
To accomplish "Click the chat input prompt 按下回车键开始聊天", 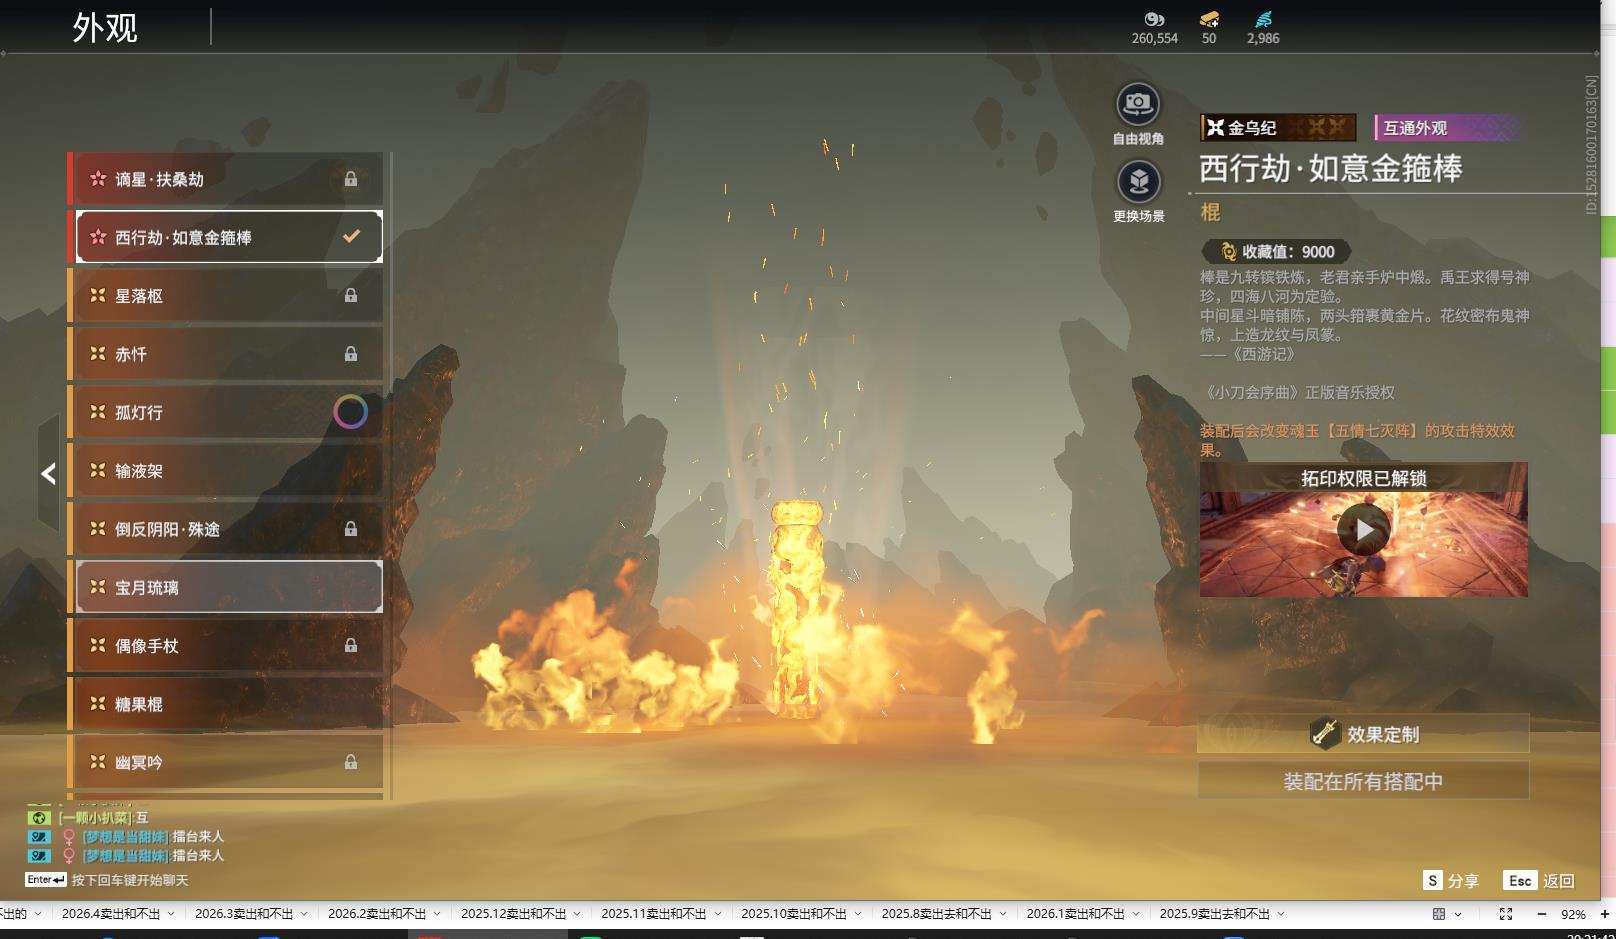I will tap(130, 881).
